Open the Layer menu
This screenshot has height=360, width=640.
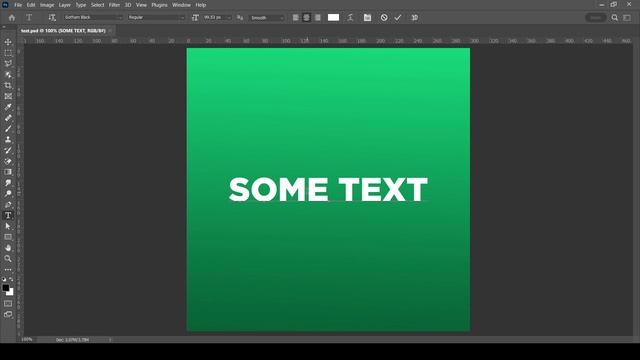coord(65,5)
